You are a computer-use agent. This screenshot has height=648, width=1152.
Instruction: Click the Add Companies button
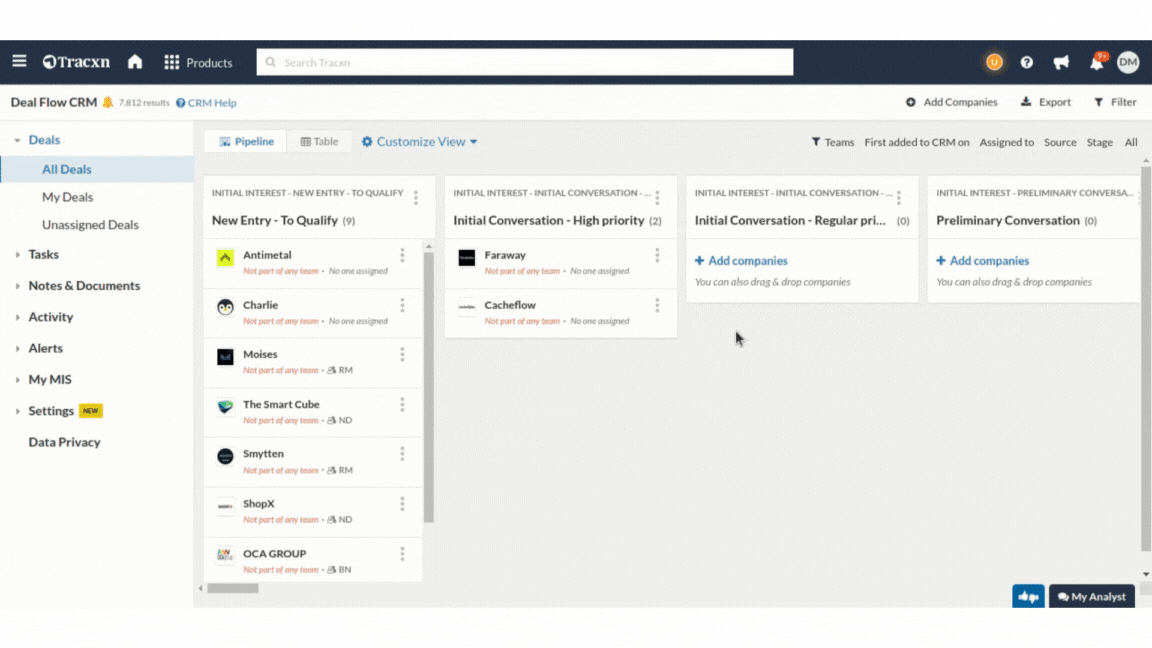point(951,102)
